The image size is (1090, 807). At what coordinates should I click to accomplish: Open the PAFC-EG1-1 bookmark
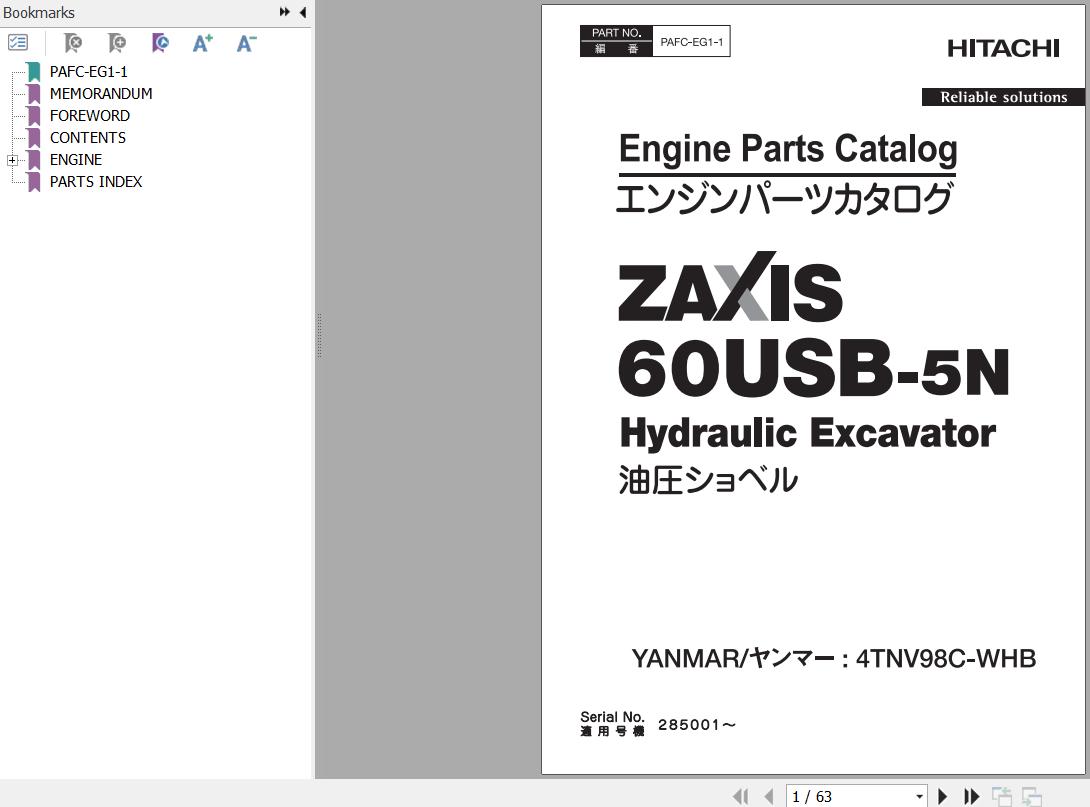pos(88,72)
